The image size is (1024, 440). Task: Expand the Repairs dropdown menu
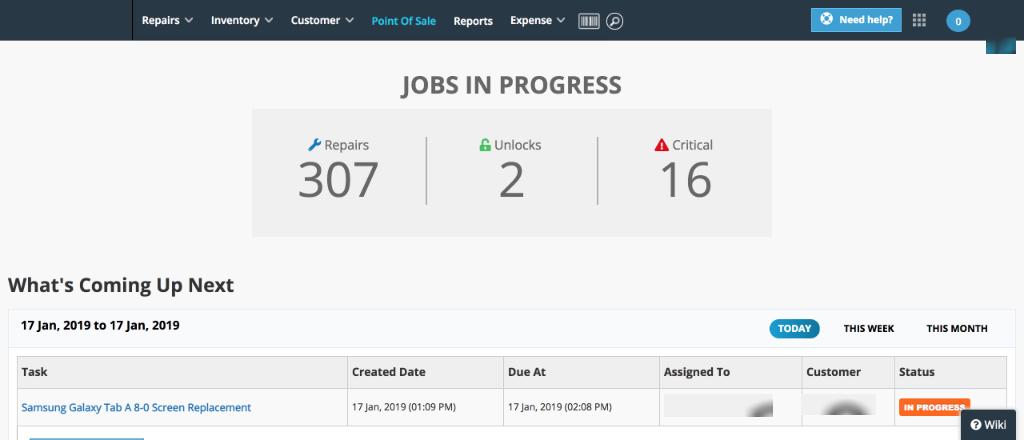coord(167,20)
